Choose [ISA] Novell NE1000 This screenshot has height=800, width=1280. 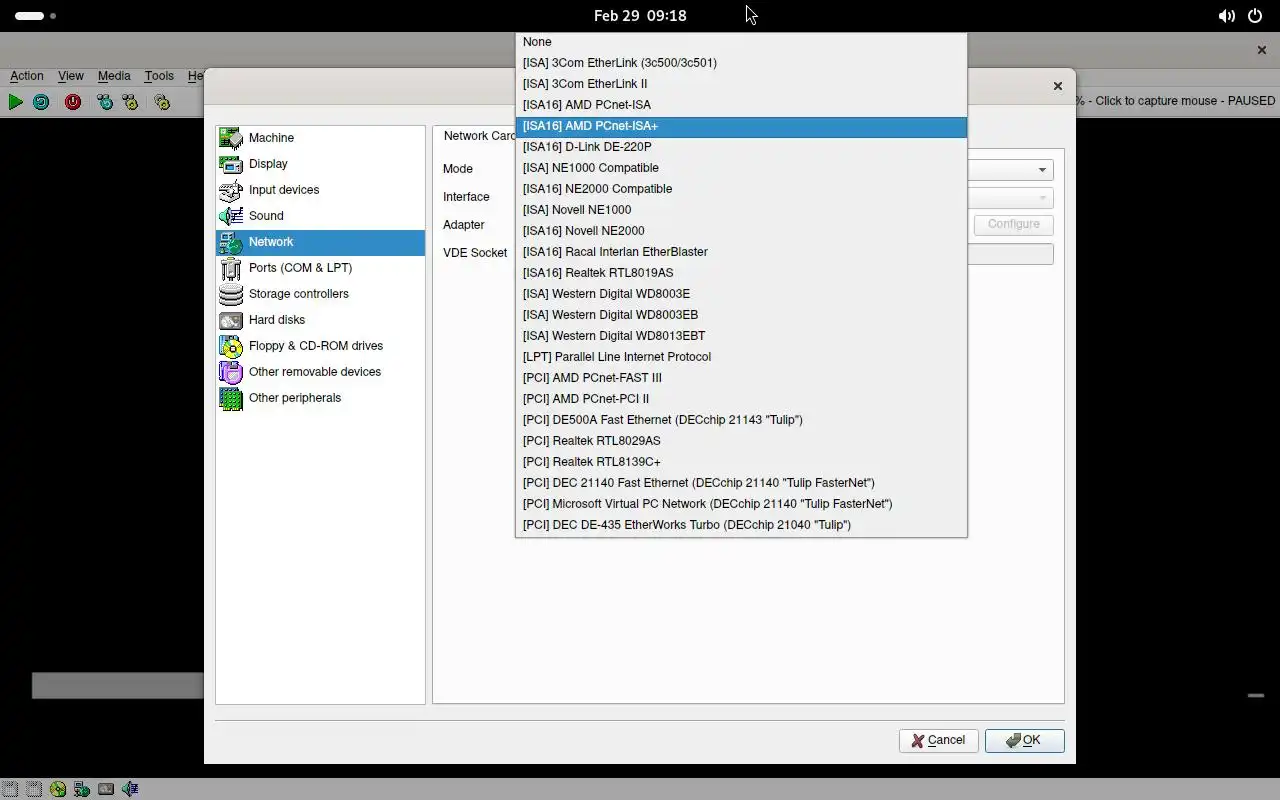tap(741, 210)
